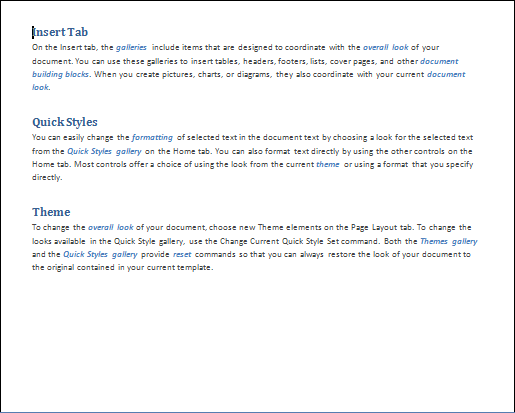Click the words 'Page Layout tab'
The image size is (515, 413).
382,227
